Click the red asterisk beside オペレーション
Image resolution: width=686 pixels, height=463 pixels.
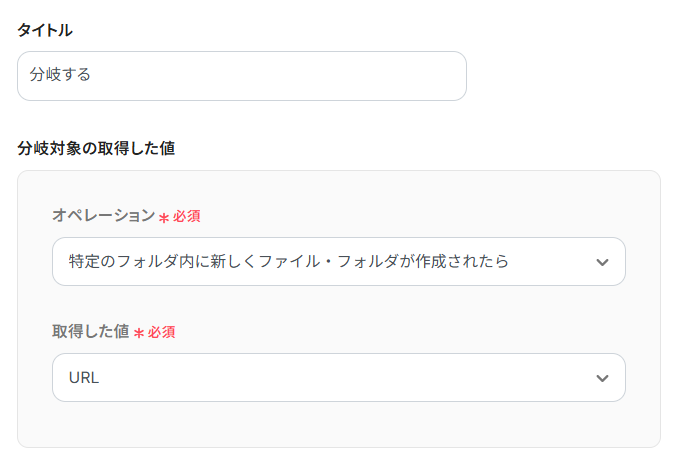tap(164, 217)
